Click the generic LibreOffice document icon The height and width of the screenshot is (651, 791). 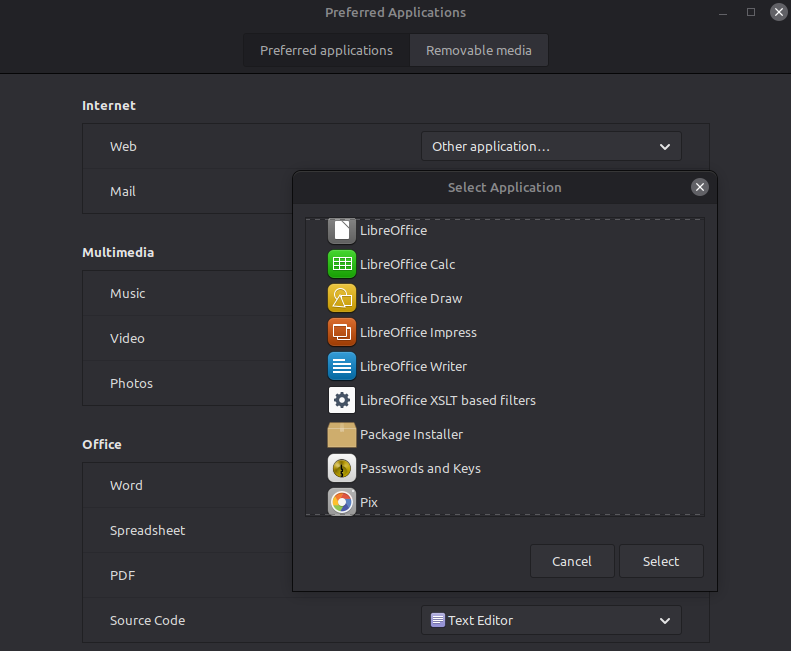(x=342, y=231)
